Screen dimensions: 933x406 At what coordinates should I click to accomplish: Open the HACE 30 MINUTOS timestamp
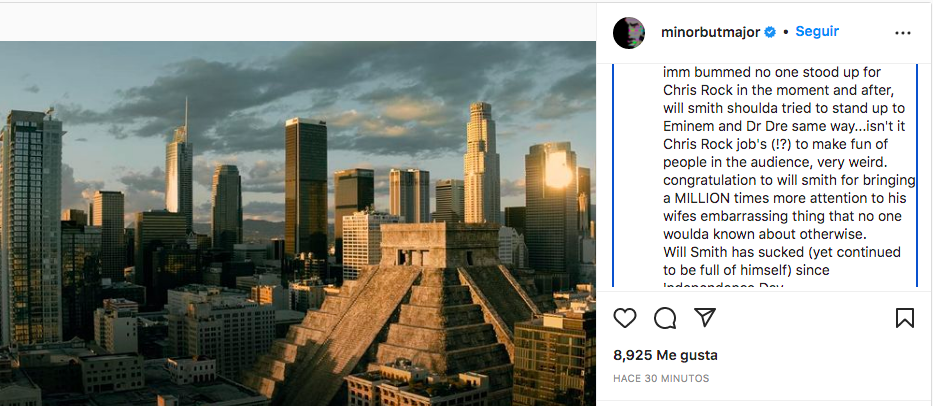coord(661,379)
